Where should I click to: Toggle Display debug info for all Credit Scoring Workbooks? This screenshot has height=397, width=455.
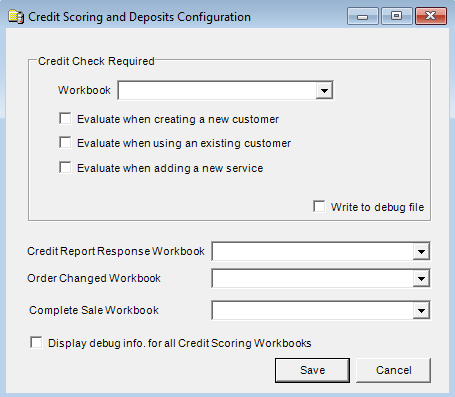36,342
